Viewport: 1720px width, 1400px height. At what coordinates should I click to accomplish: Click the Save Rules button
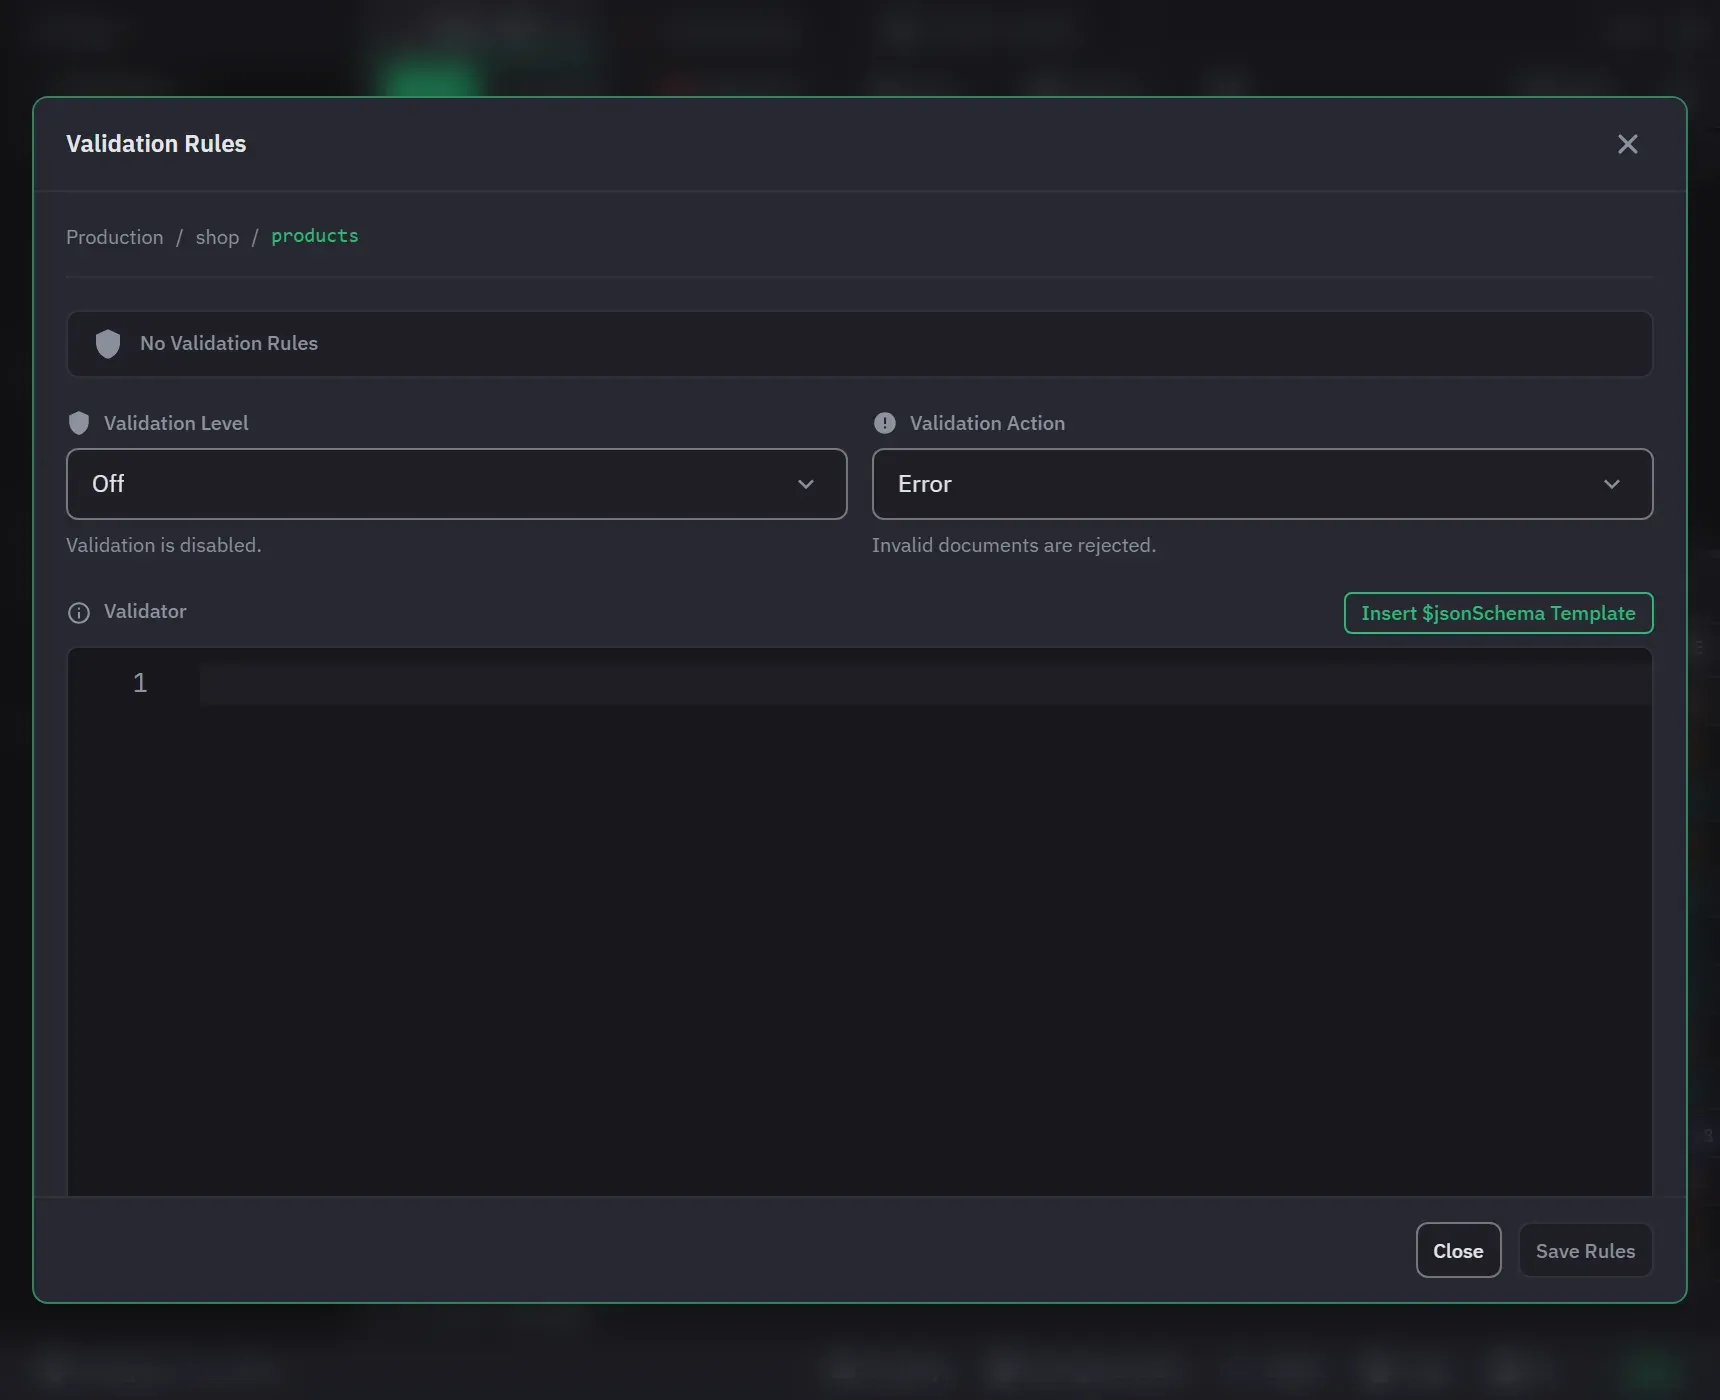[1585, 1250]
